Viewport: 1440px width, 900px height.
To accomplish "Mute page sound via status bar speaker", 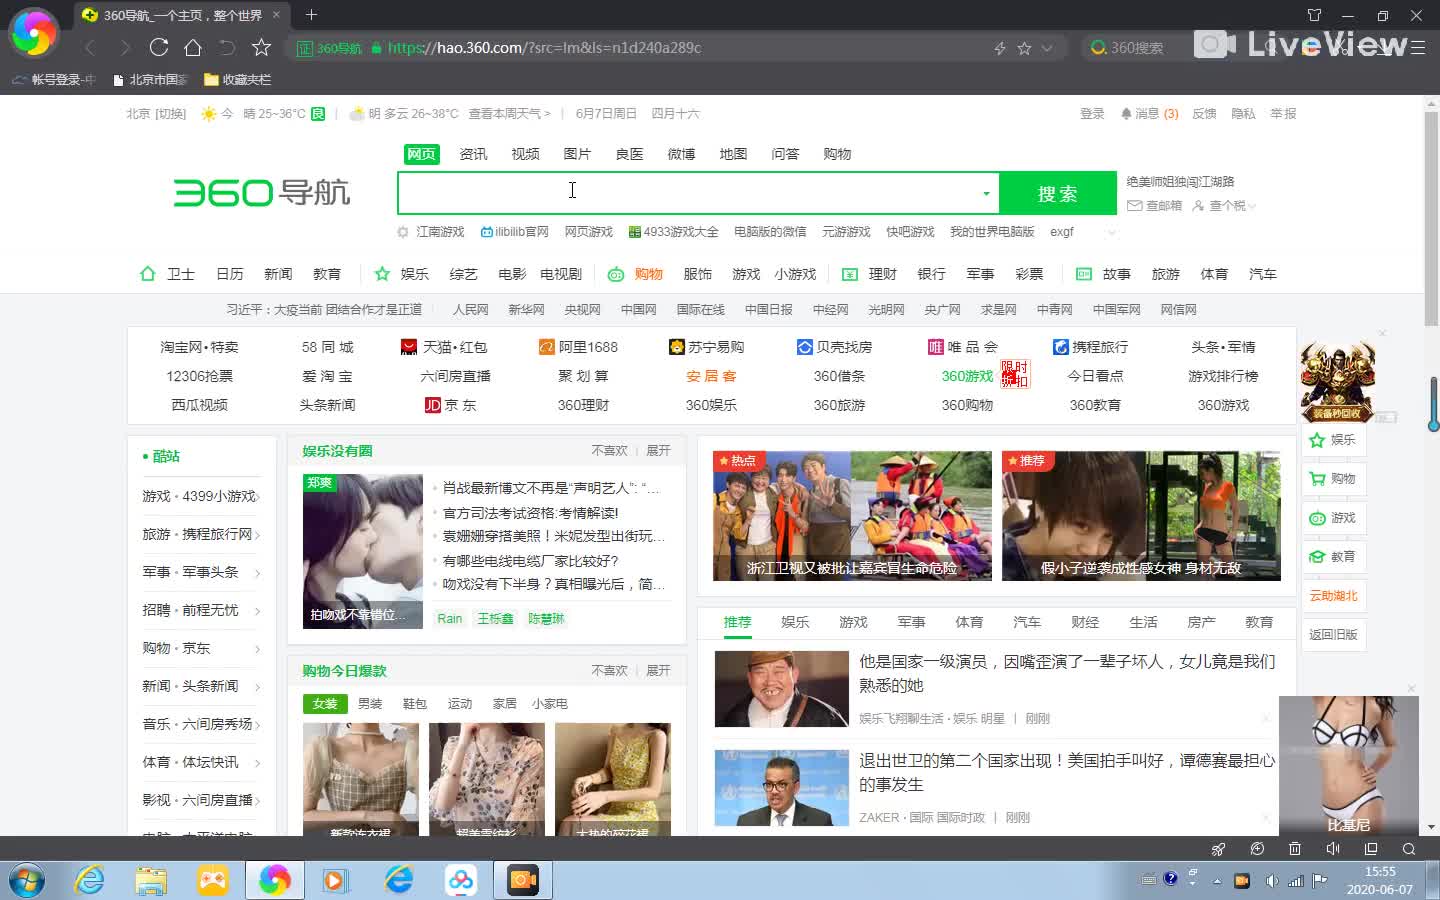I will [x=1332, y=849].
